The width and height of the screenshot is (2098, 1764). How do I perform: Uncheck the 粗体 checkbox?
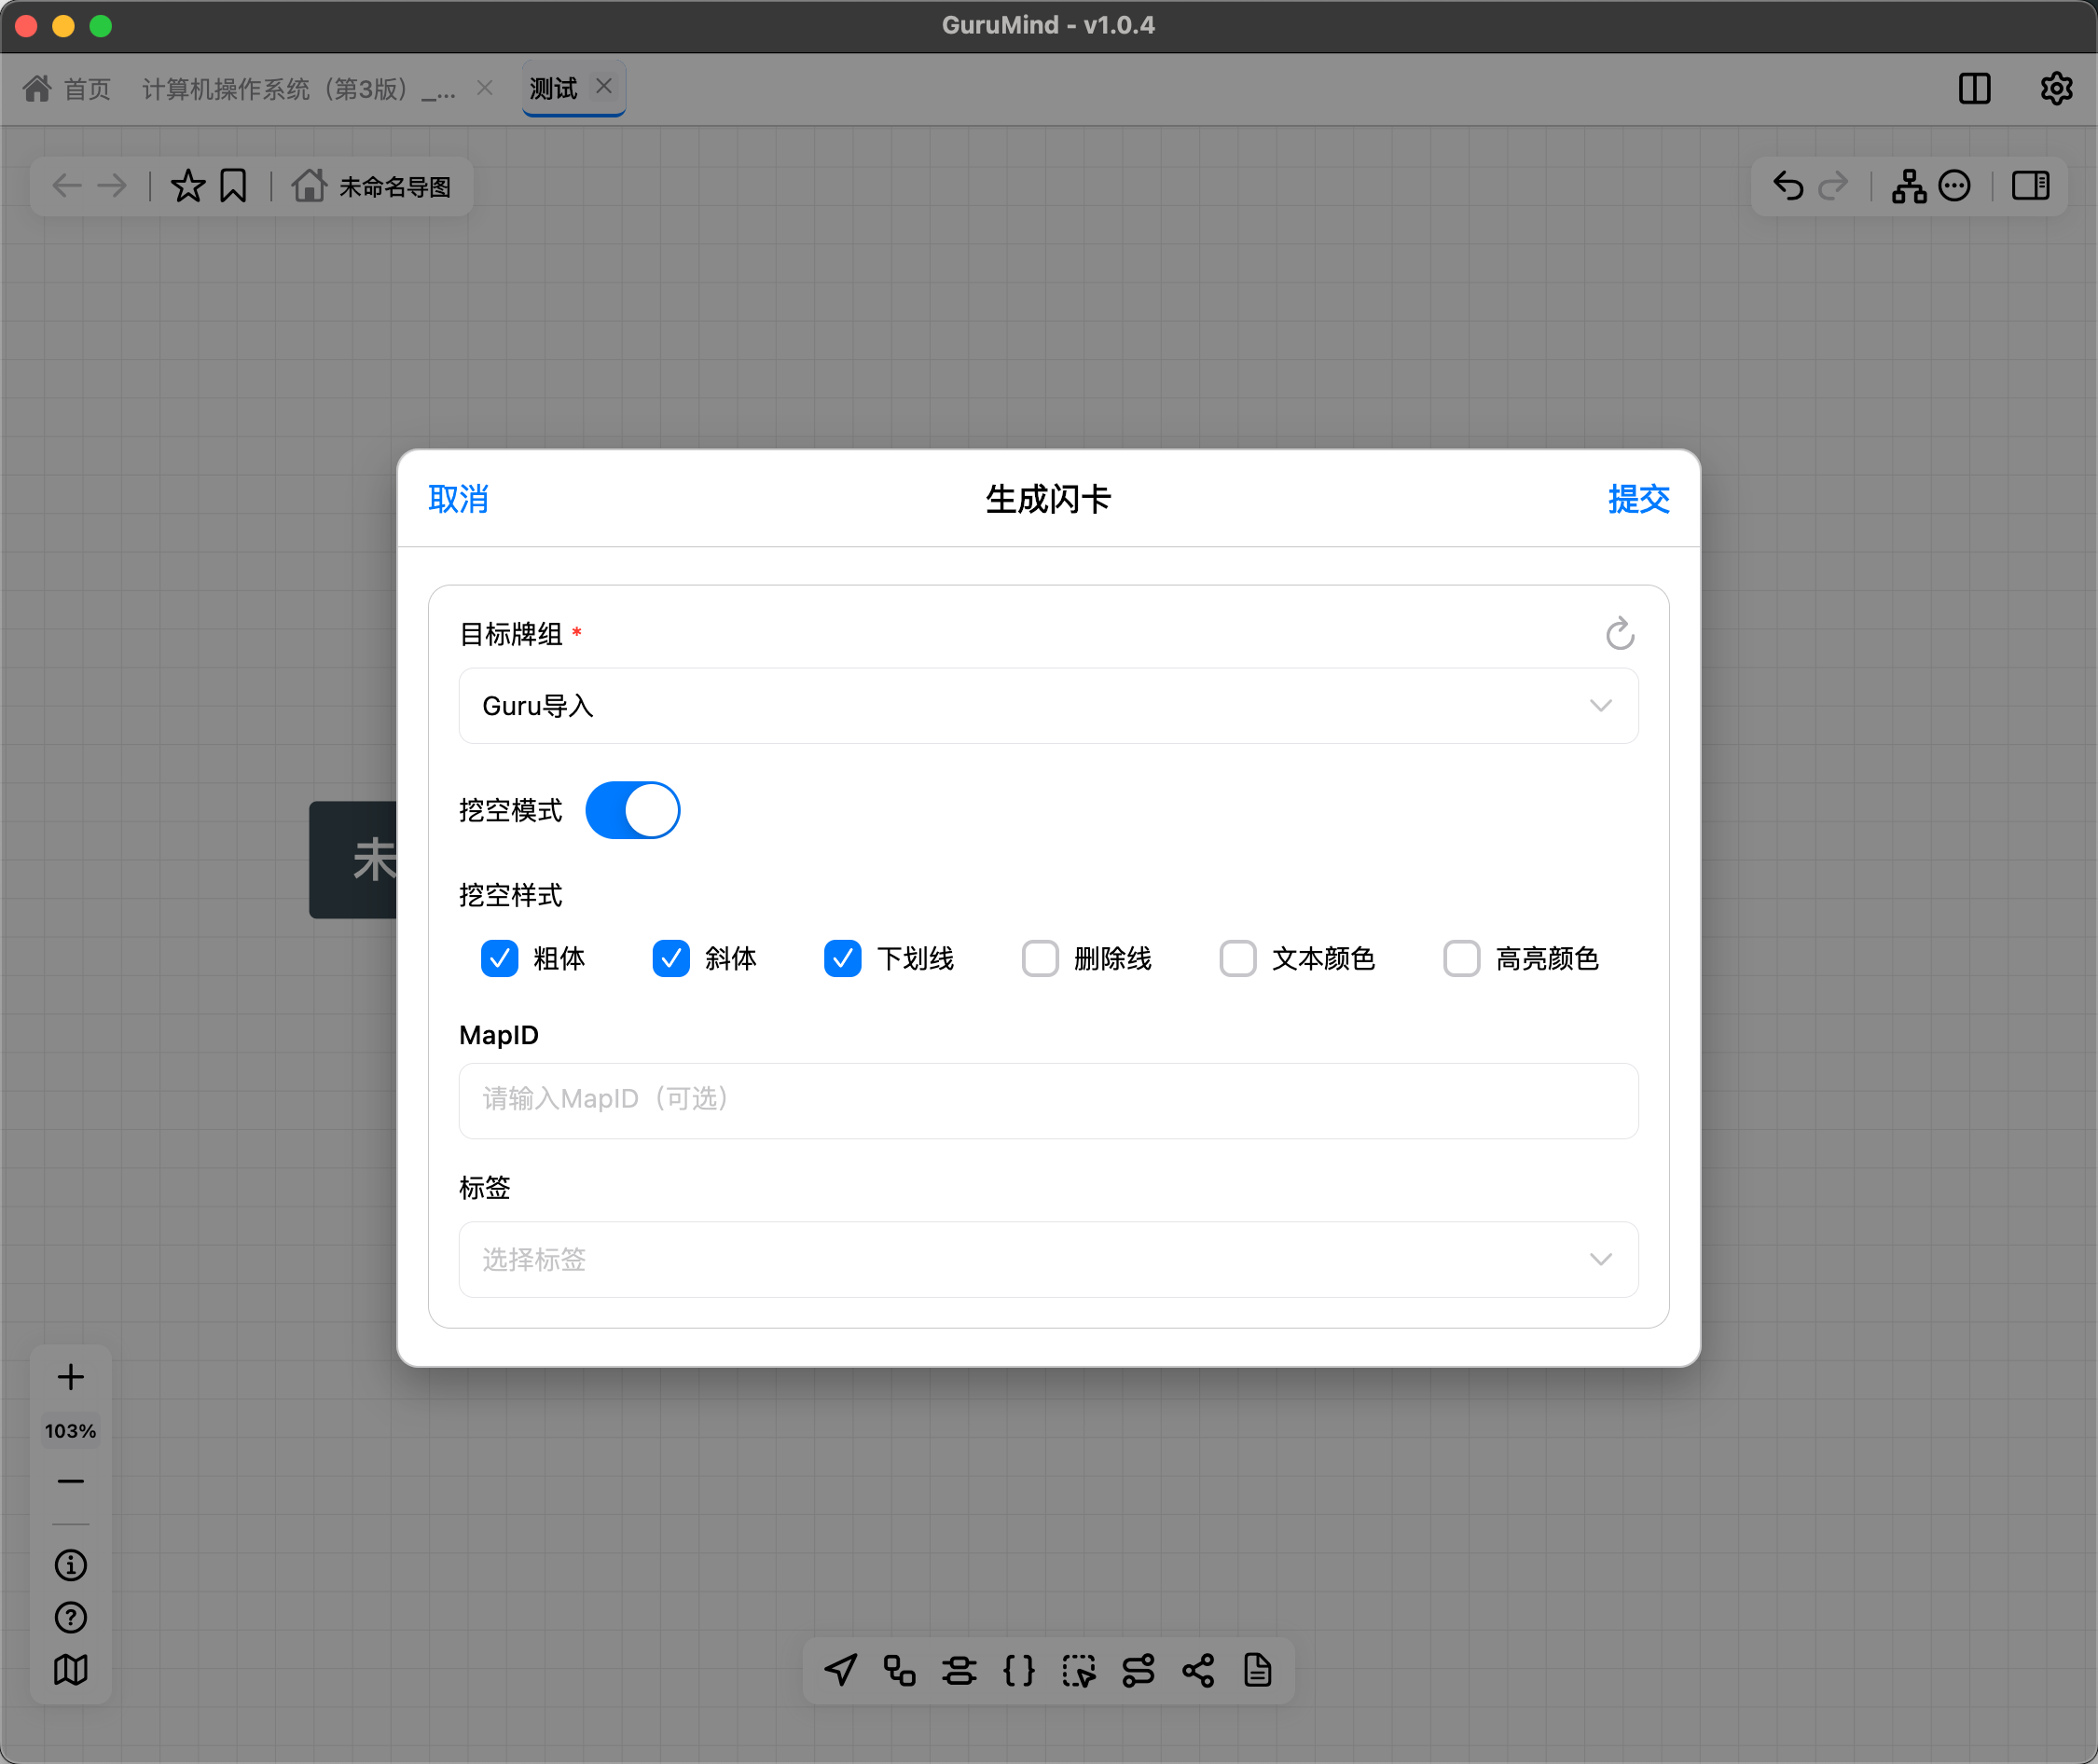coord(499,958)
